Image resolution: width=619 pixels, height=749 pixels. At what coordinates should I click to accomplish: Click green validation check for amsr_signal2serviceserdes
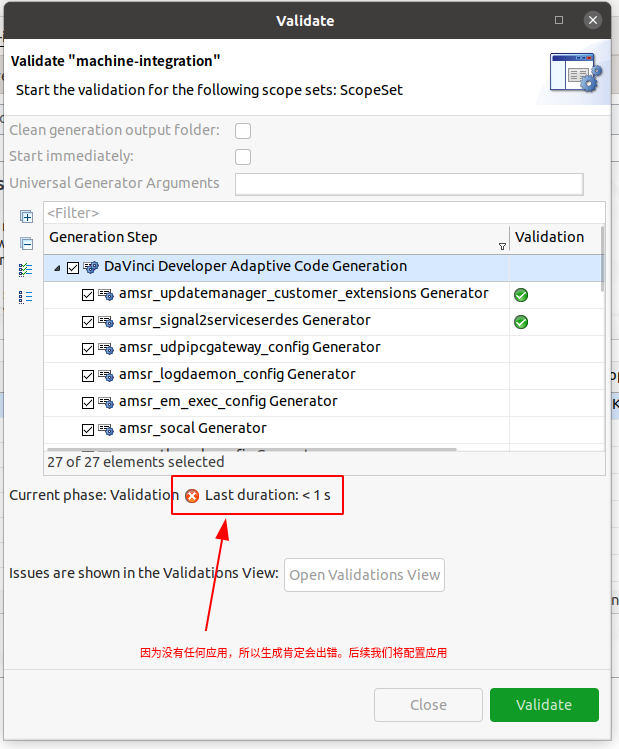pos(521,322)
